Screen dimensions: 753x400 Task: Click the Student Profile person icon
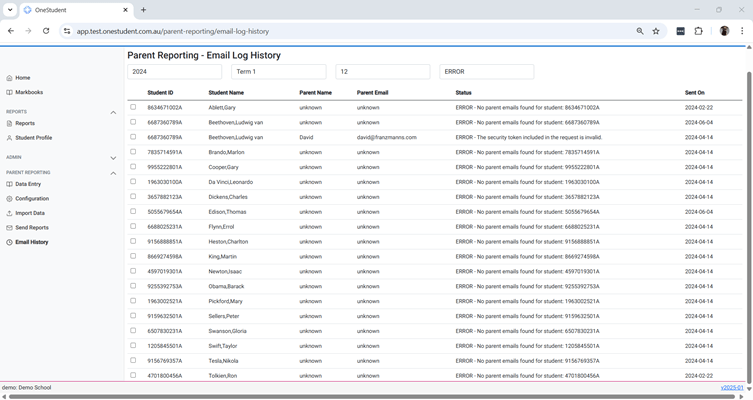click(x=9, y=138)
